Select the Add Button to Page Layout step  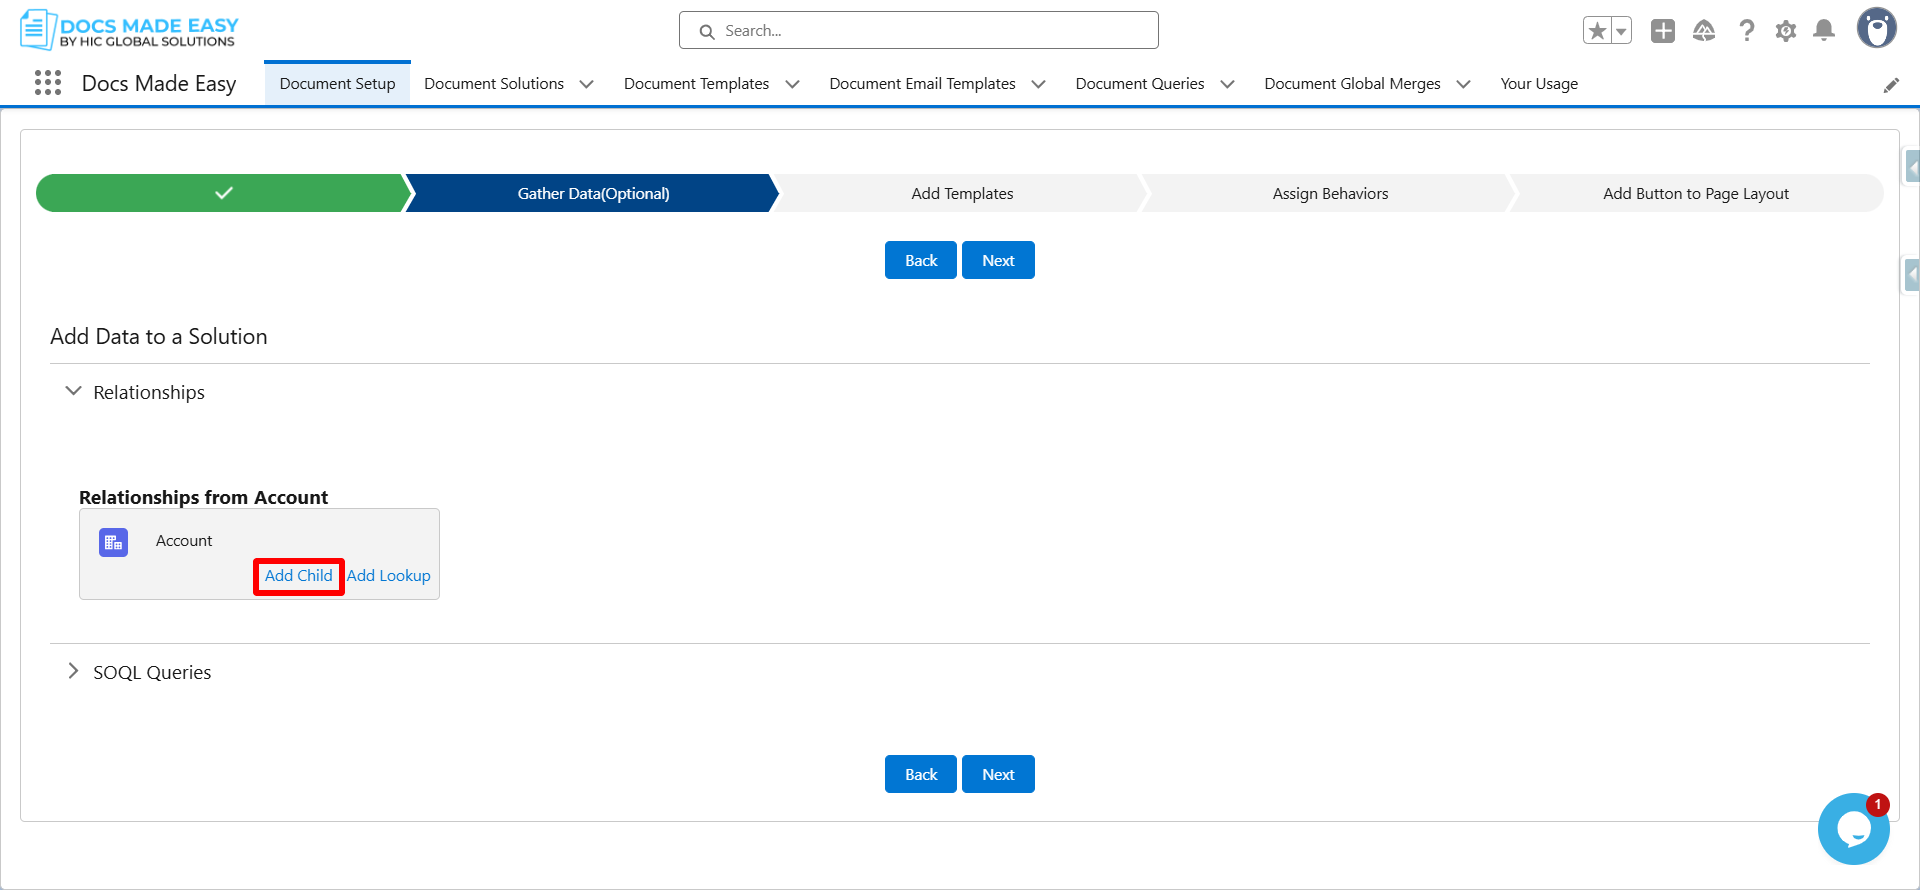[1696, 193]
